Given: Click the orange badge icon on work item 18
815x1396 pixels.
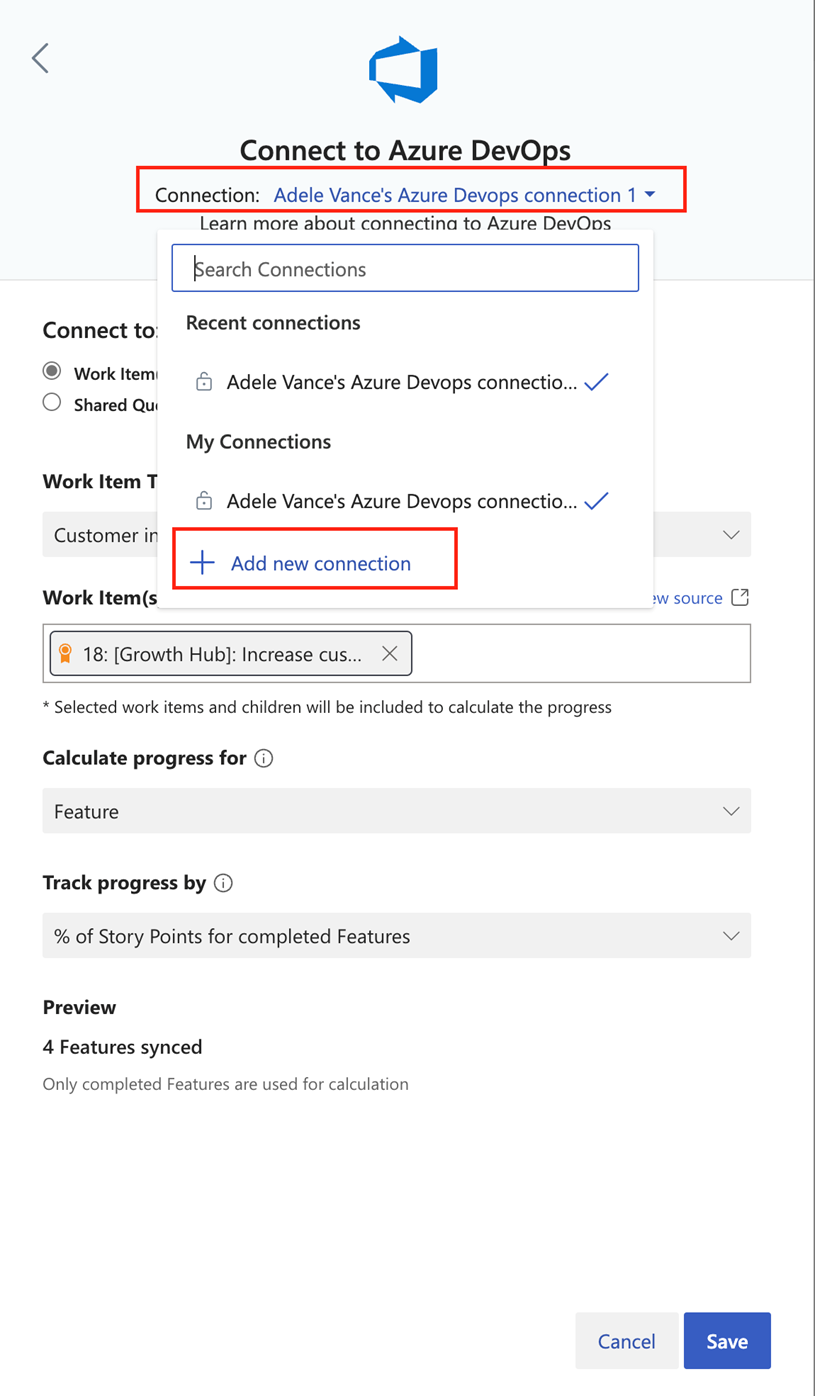Looking at the screenshot, I should pyautogui.click(x=66, y=654).
